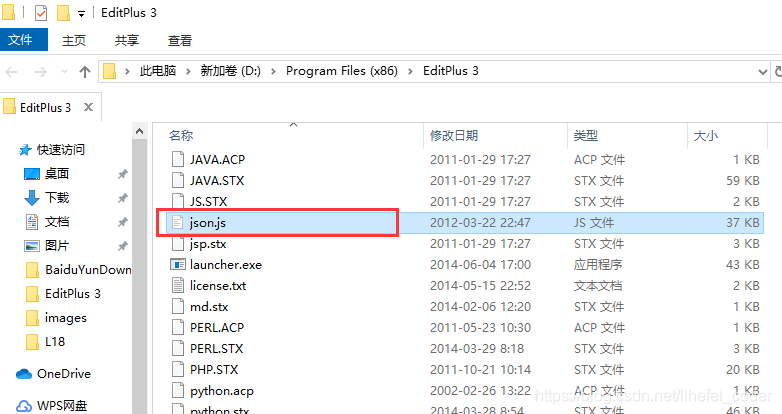The width and height of the screenshot is (782, 414).
Task: Click the properties checkmark icon in title bar
Action: click(41, 13)
